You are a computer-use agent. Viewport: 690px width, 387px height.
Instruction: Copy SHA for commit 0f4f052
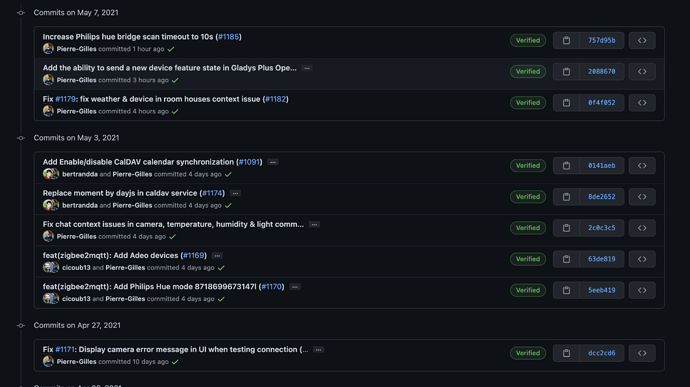[566, 103]
